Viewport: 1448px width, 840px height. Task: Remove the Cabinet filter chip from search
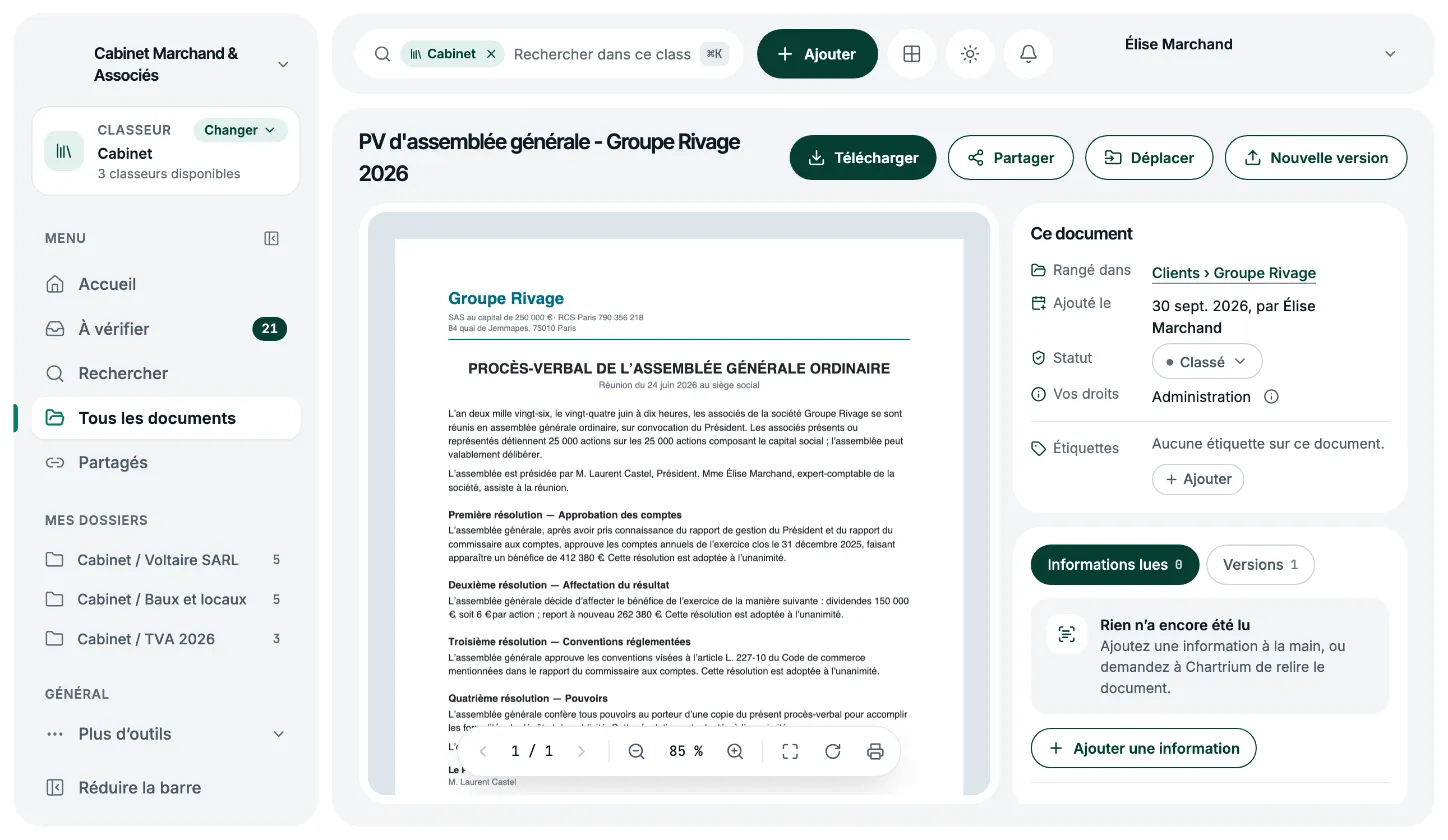[x=491, y=54]
